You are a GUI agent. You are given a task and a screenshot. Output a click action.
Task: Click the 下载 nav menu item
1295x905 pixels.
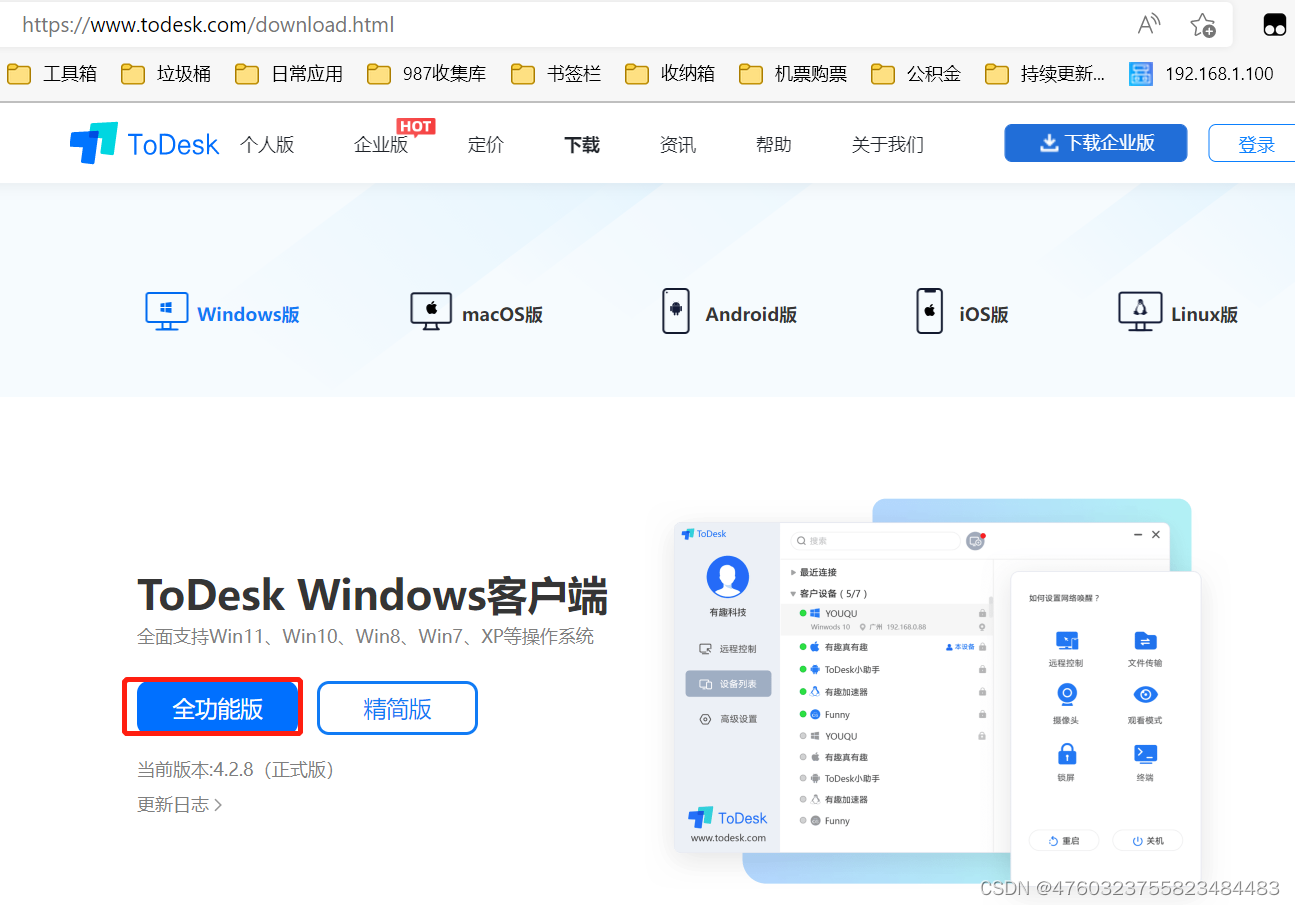click(581, 145)
